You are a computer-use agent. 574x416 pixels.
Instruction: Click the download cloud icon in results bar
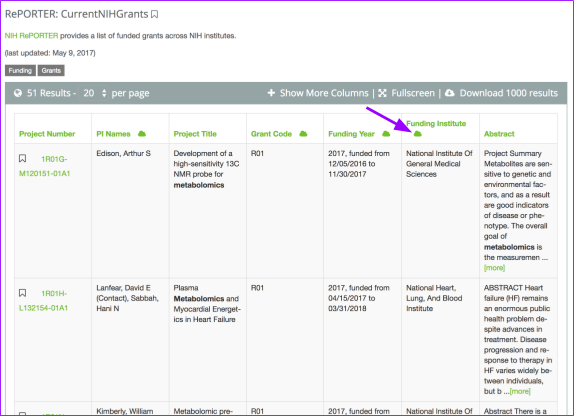(450, 93)
